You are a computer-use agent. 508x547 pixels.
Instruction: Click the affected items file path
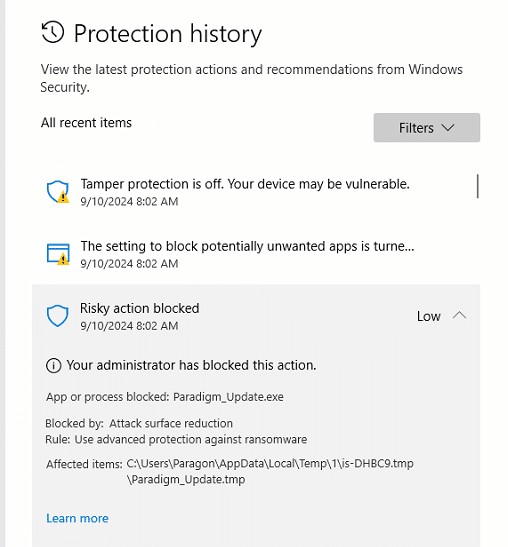click(270, 471)
